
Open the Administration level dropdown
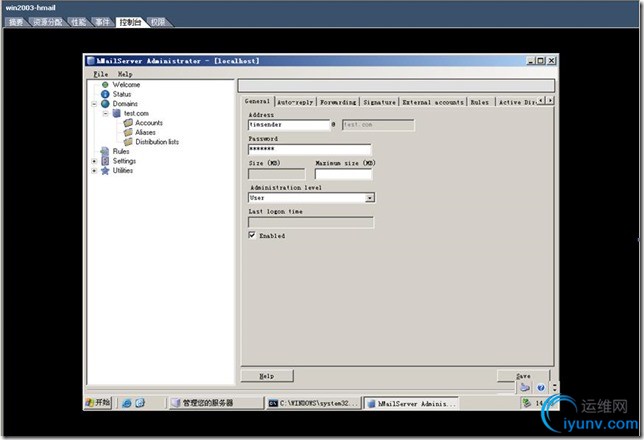[370, 198]
